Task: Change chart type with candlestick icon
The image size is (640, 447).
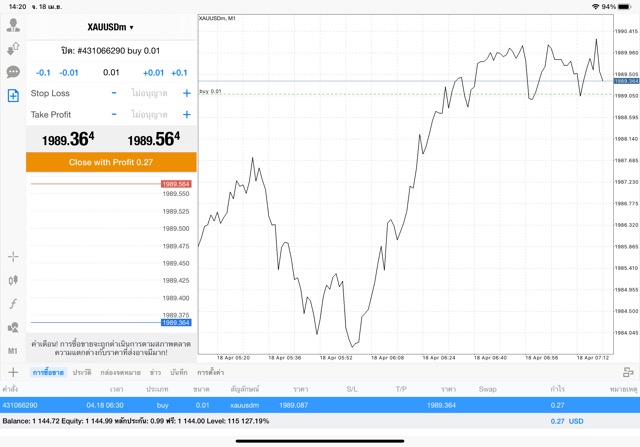Action: pyautogui.click(x=13, y=280)
